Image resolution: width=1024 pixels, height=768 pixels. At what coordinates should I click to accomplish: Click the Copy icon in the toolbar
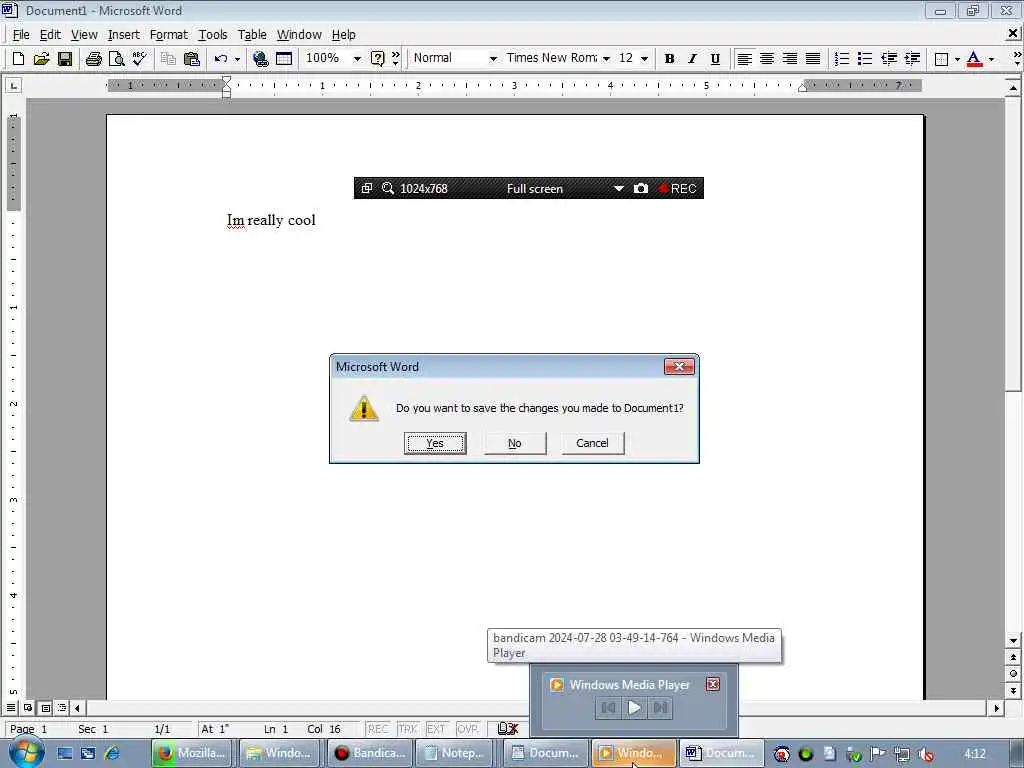pyautogui.click(x=168, y=59)
